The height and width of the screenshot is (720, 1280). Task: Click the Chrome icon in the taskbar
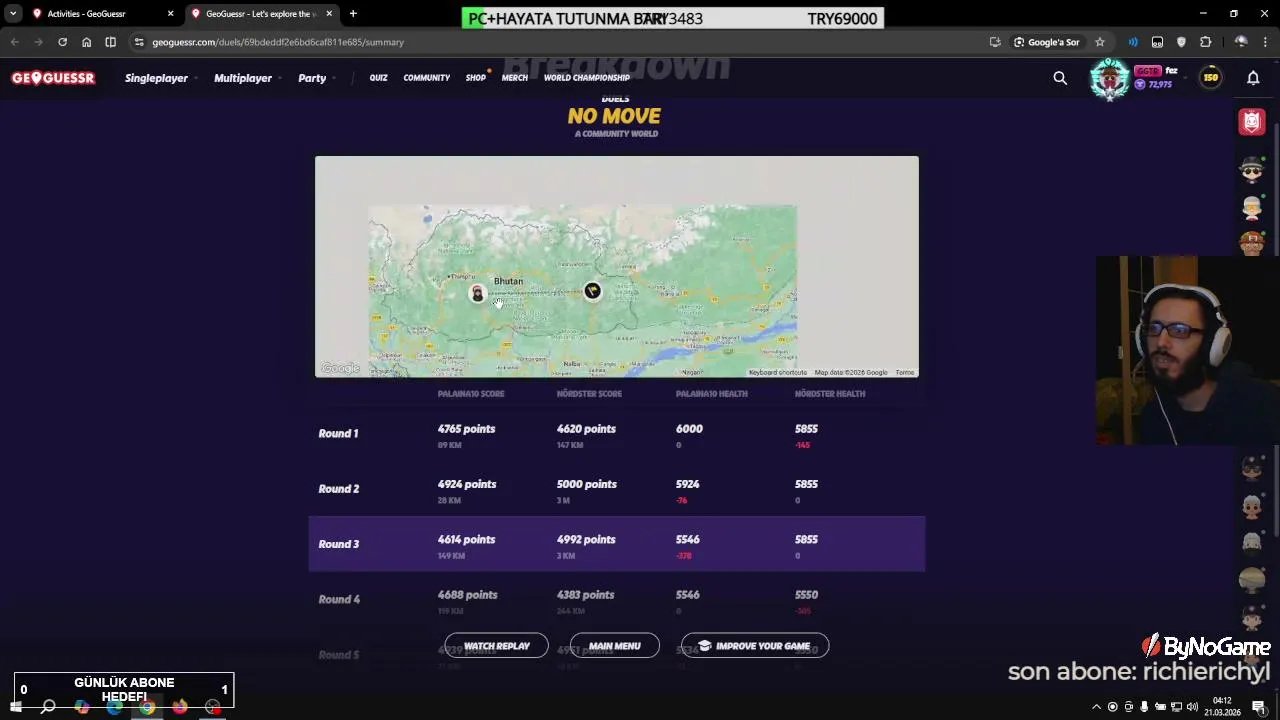click(x=147, y=707)
